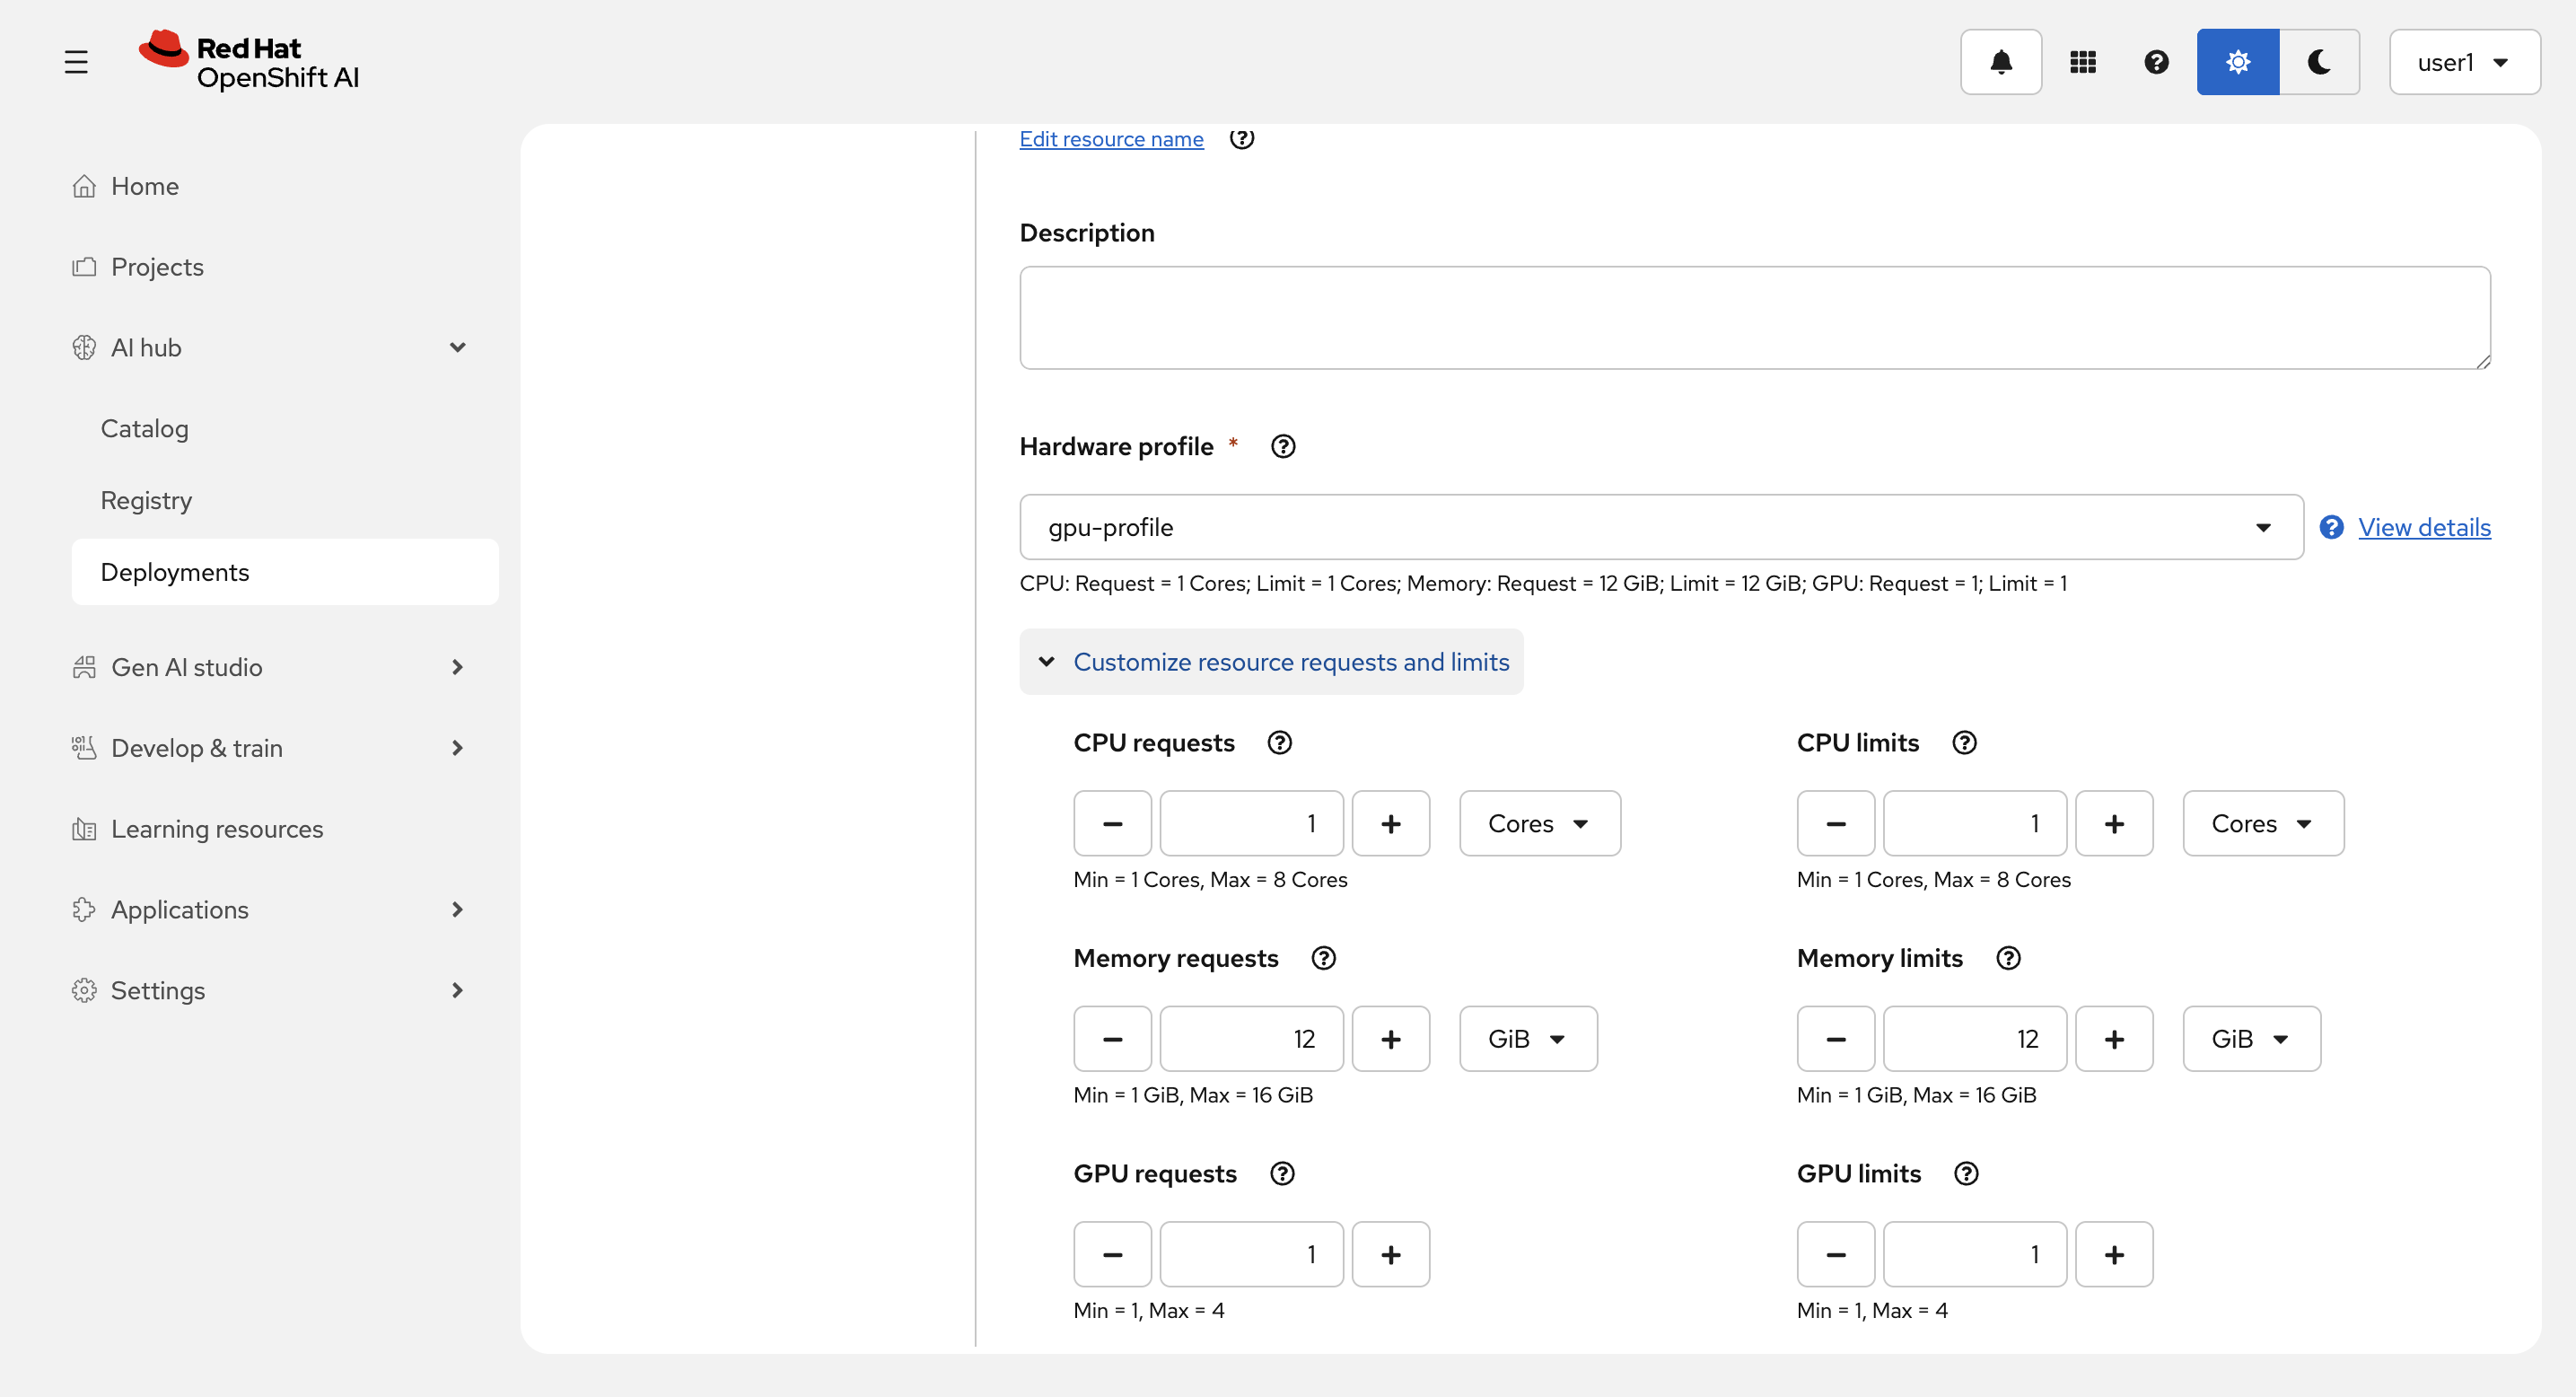The width and height of the screenshot is (2576, 1397).
Task: Click the View details link
Action: click(2423, 527)
